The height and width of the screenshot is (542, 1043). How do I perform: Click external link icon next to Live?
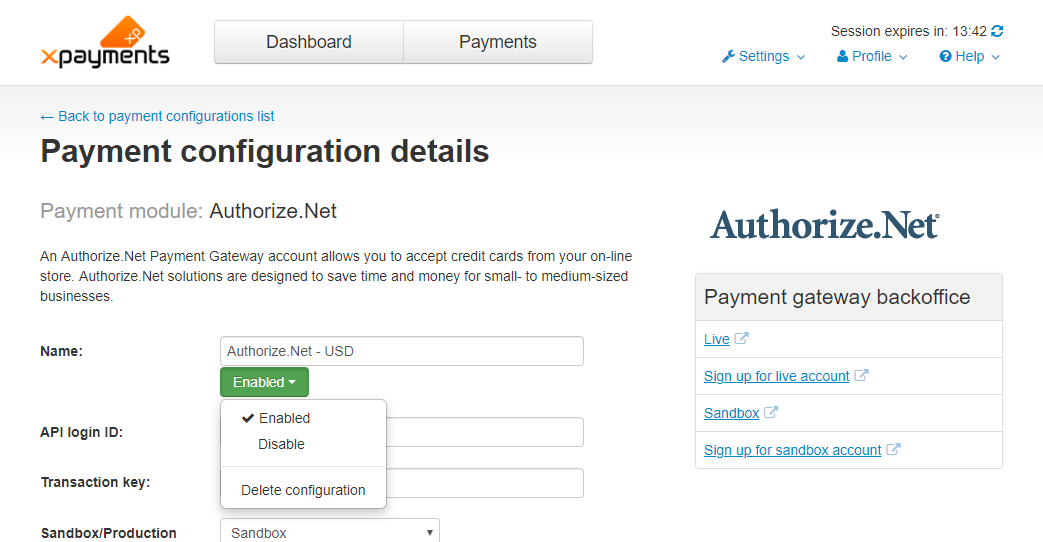pos(741,339)
